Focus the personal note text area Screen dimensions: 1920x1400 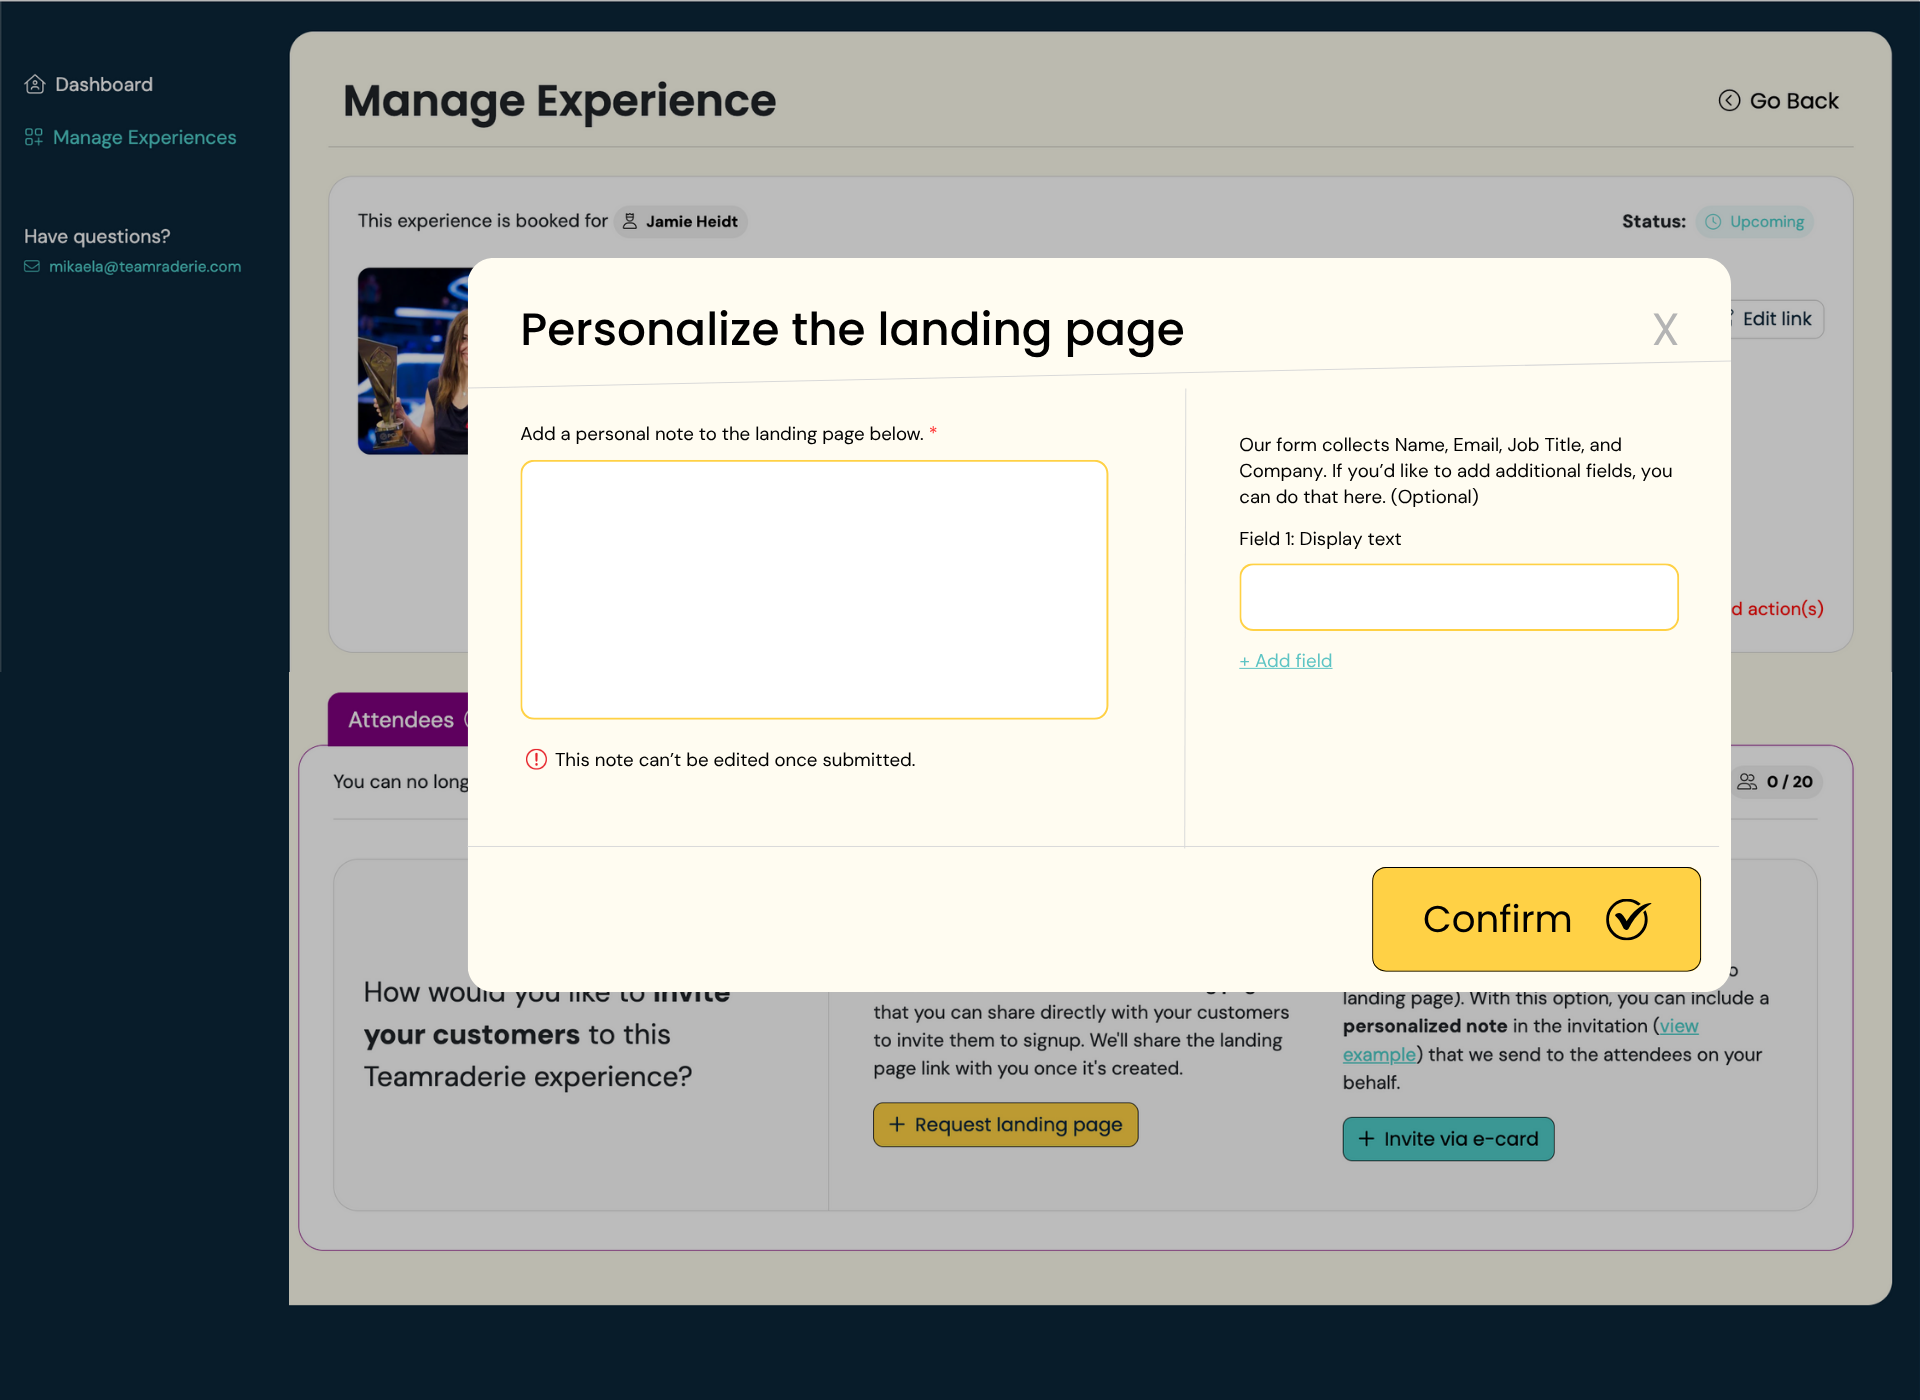click(813, 590)
